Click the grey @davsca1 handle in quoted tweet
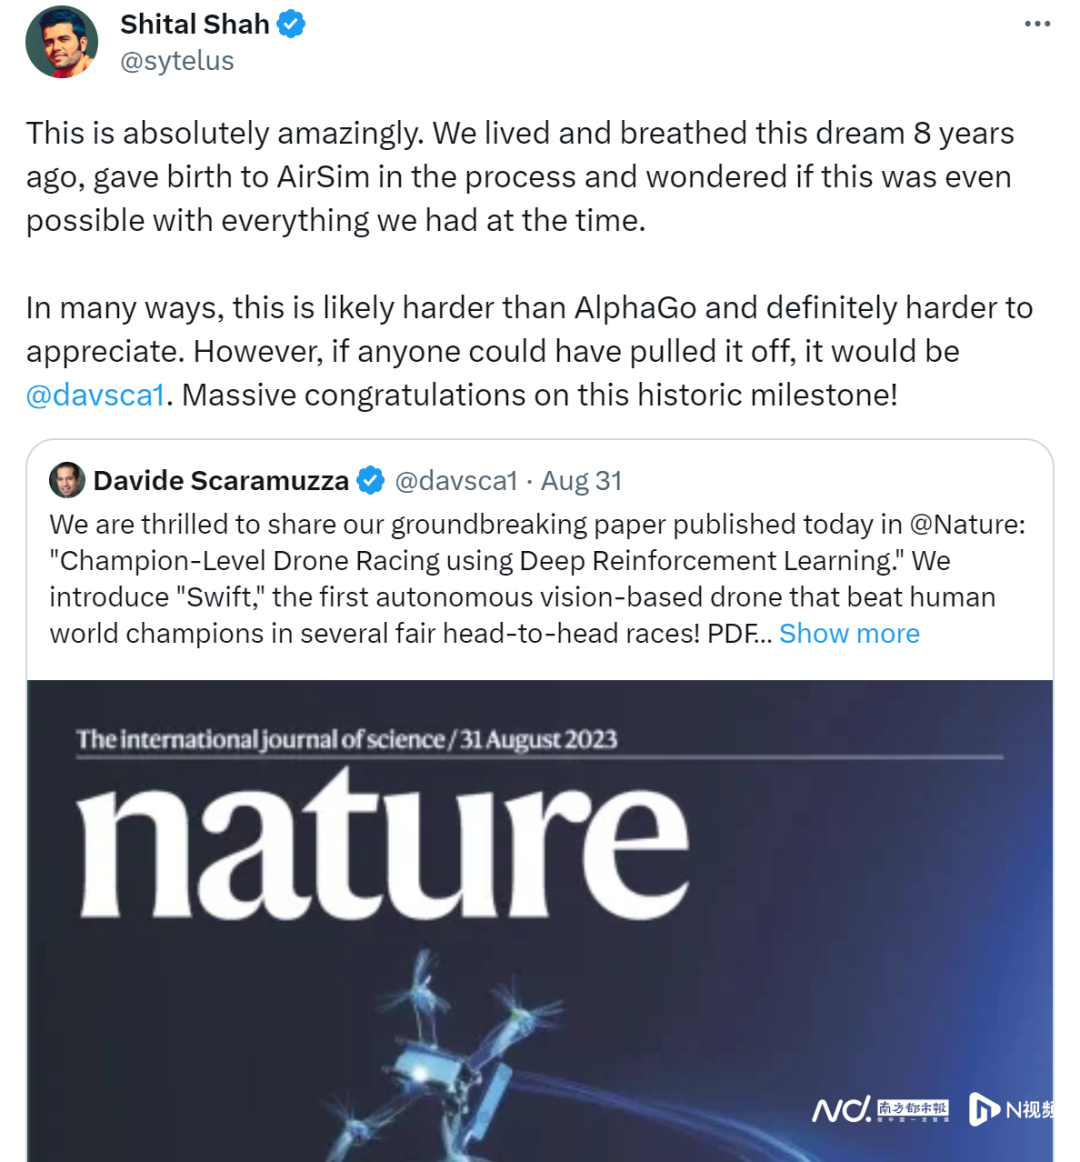The image size is (1080, 1162). coord(456,481)
